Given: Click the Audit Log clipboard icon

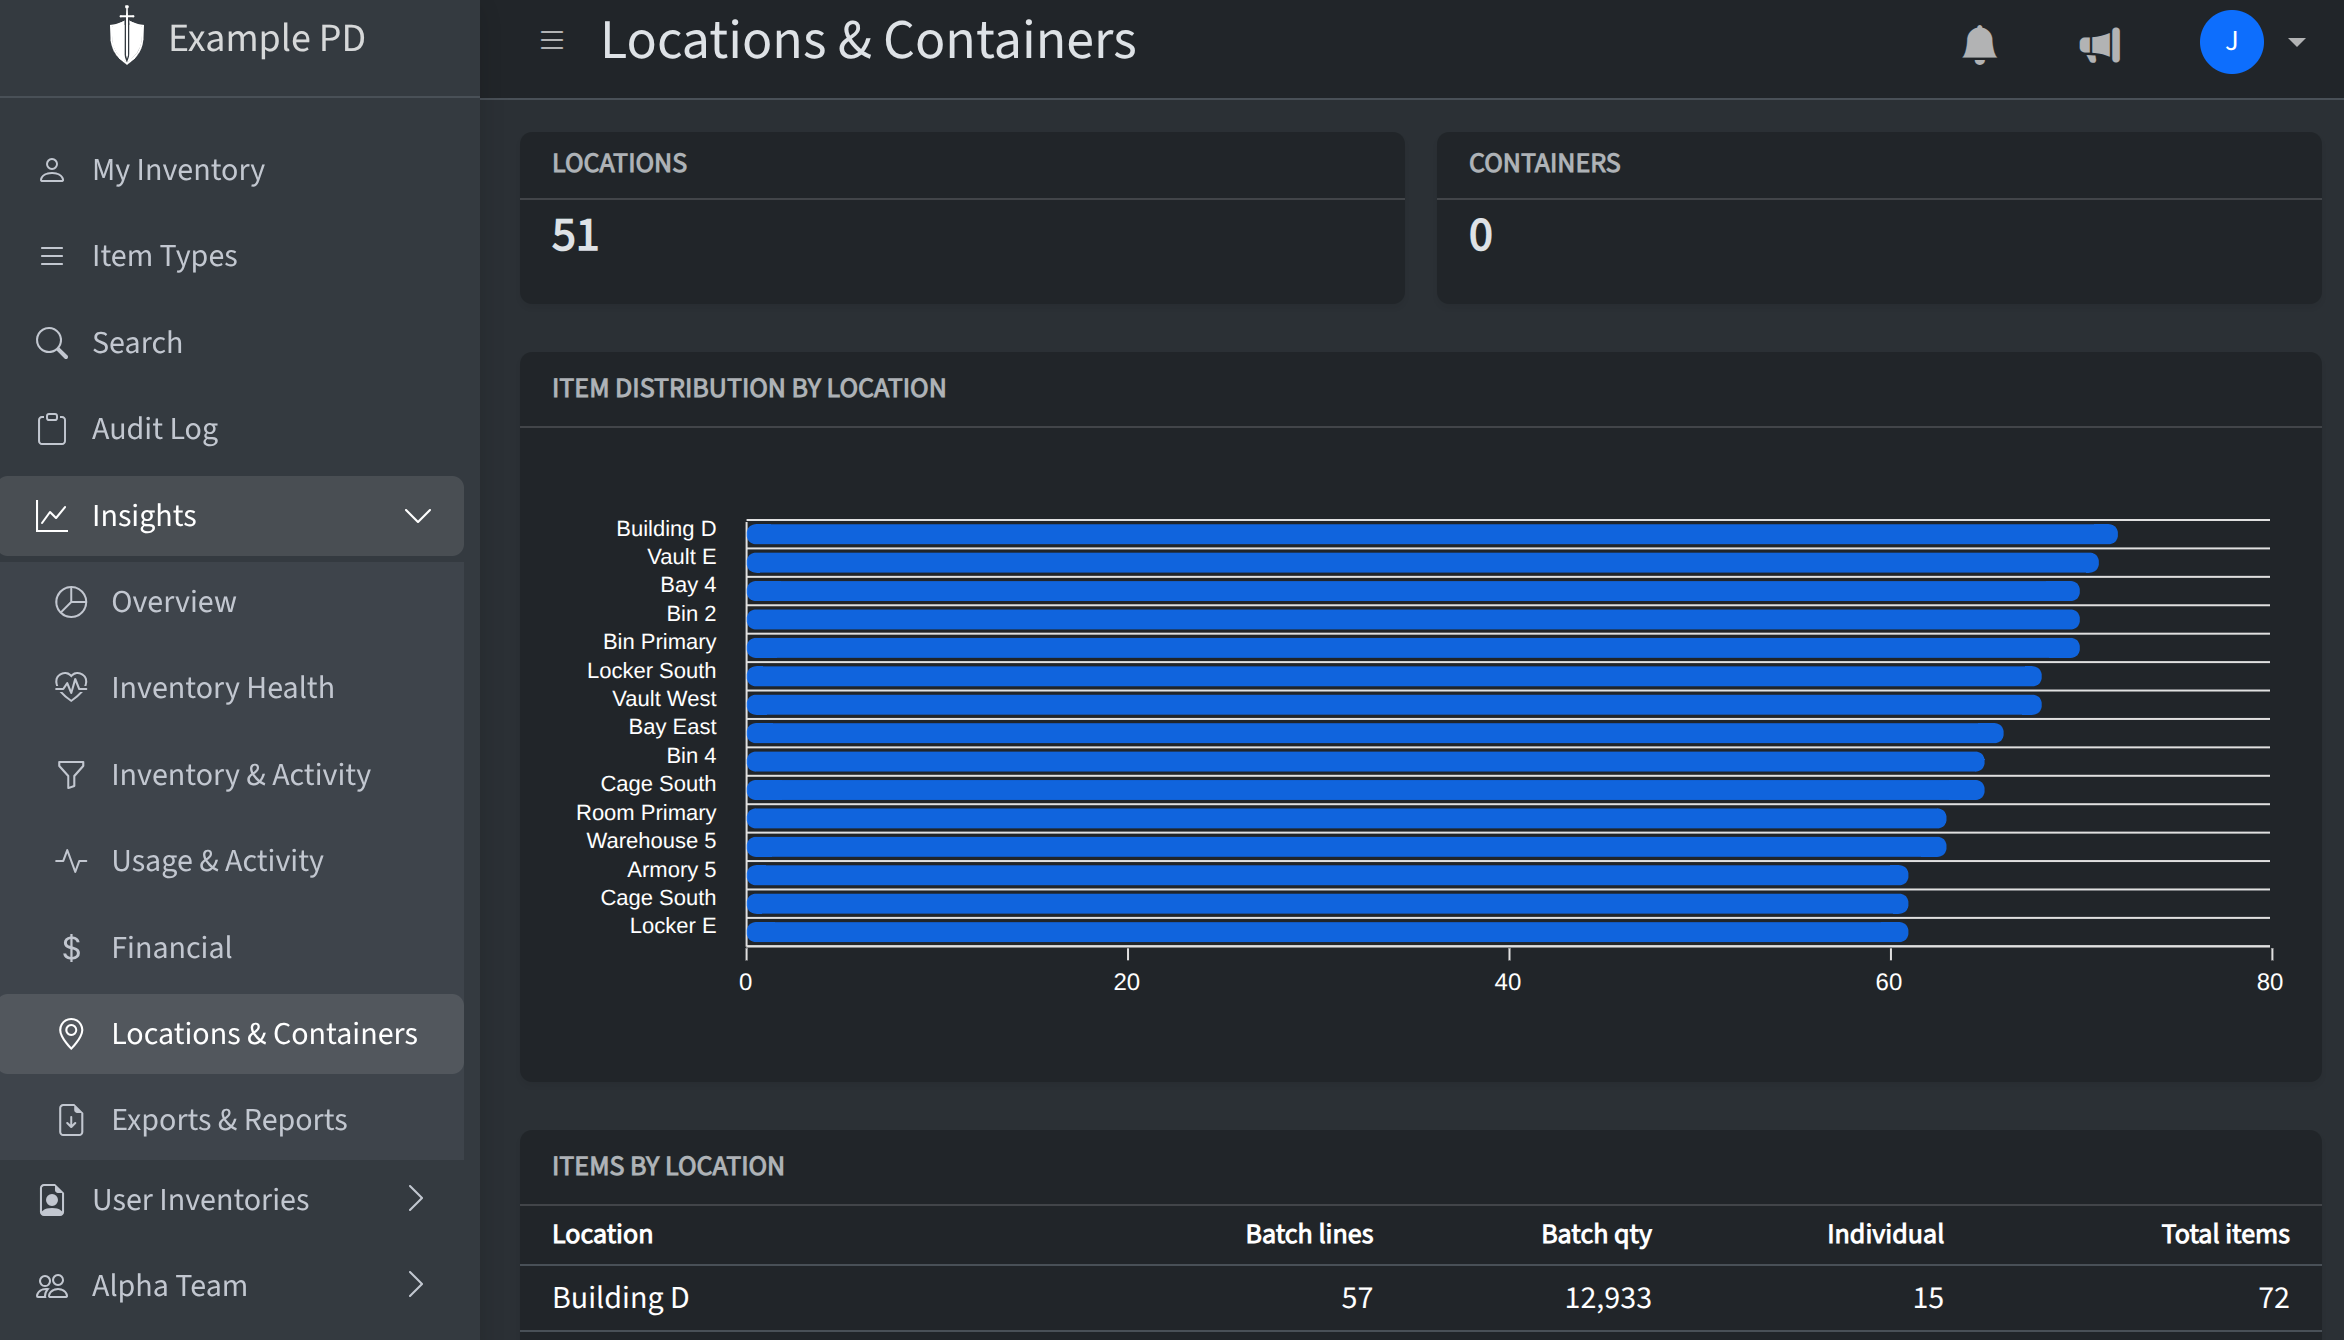Looking at the screenshot, I should 52,428.
